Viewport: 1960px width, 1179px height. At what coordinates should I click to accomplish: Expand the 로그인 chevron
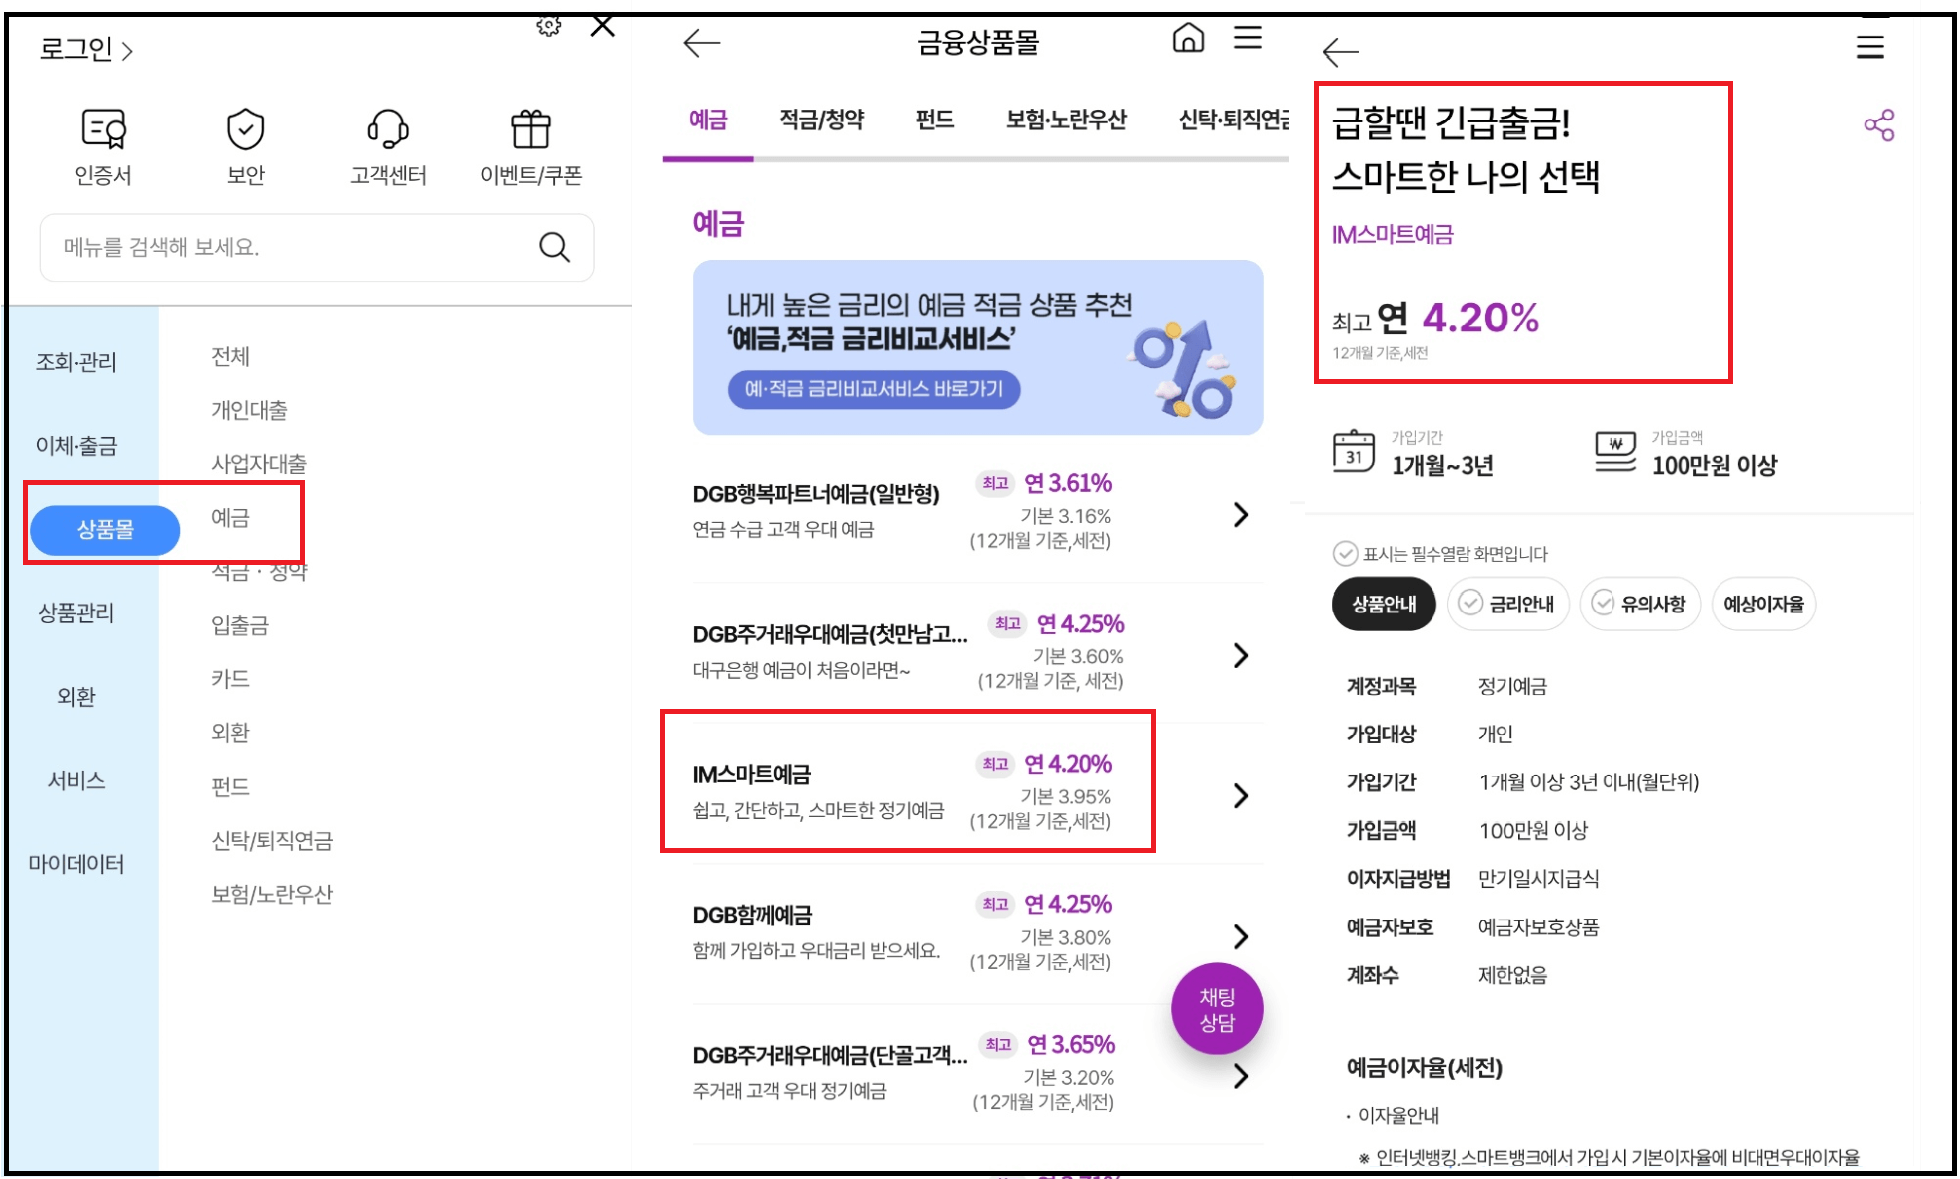pyautogui.click(x=127, y=51)
